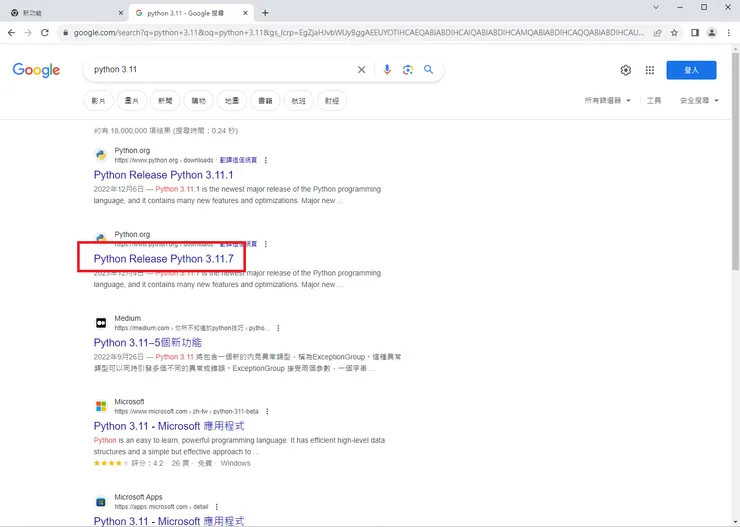Viewport: 740px width, 527px height.
Task: Click the URL in the address bar
Action: pos(359,33)
